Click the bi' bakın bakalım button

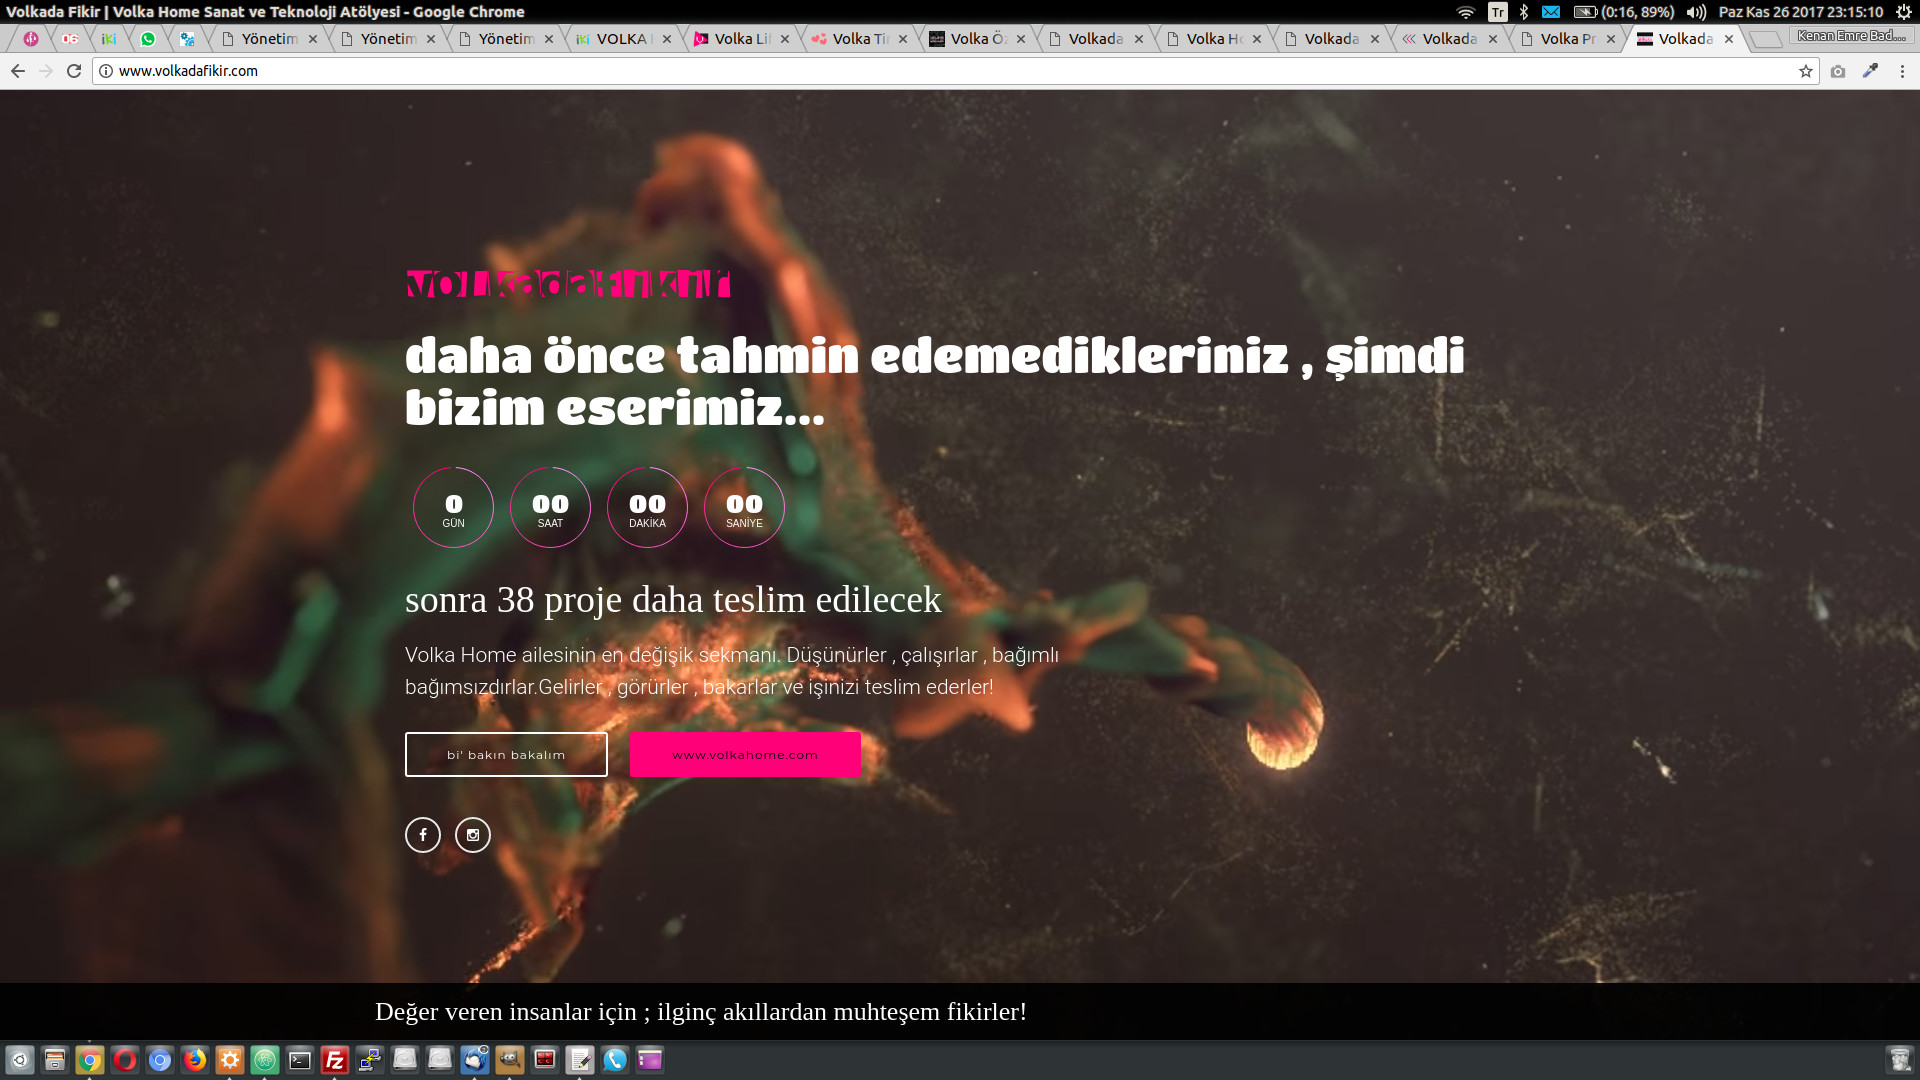click(506, 755)
